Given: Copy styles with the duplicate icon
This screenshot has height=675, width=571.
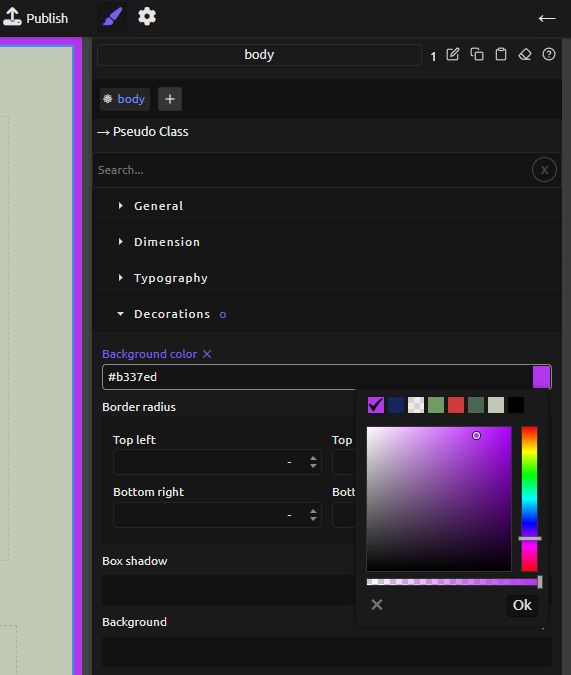Looking at the screenshot, I should click(477, 55).
